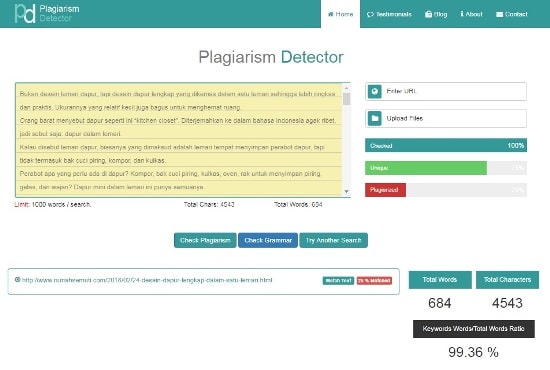The width and height of the screenshot is (550, 370).
Task: Click the Total Words header box
Action: tap(440, 280)
